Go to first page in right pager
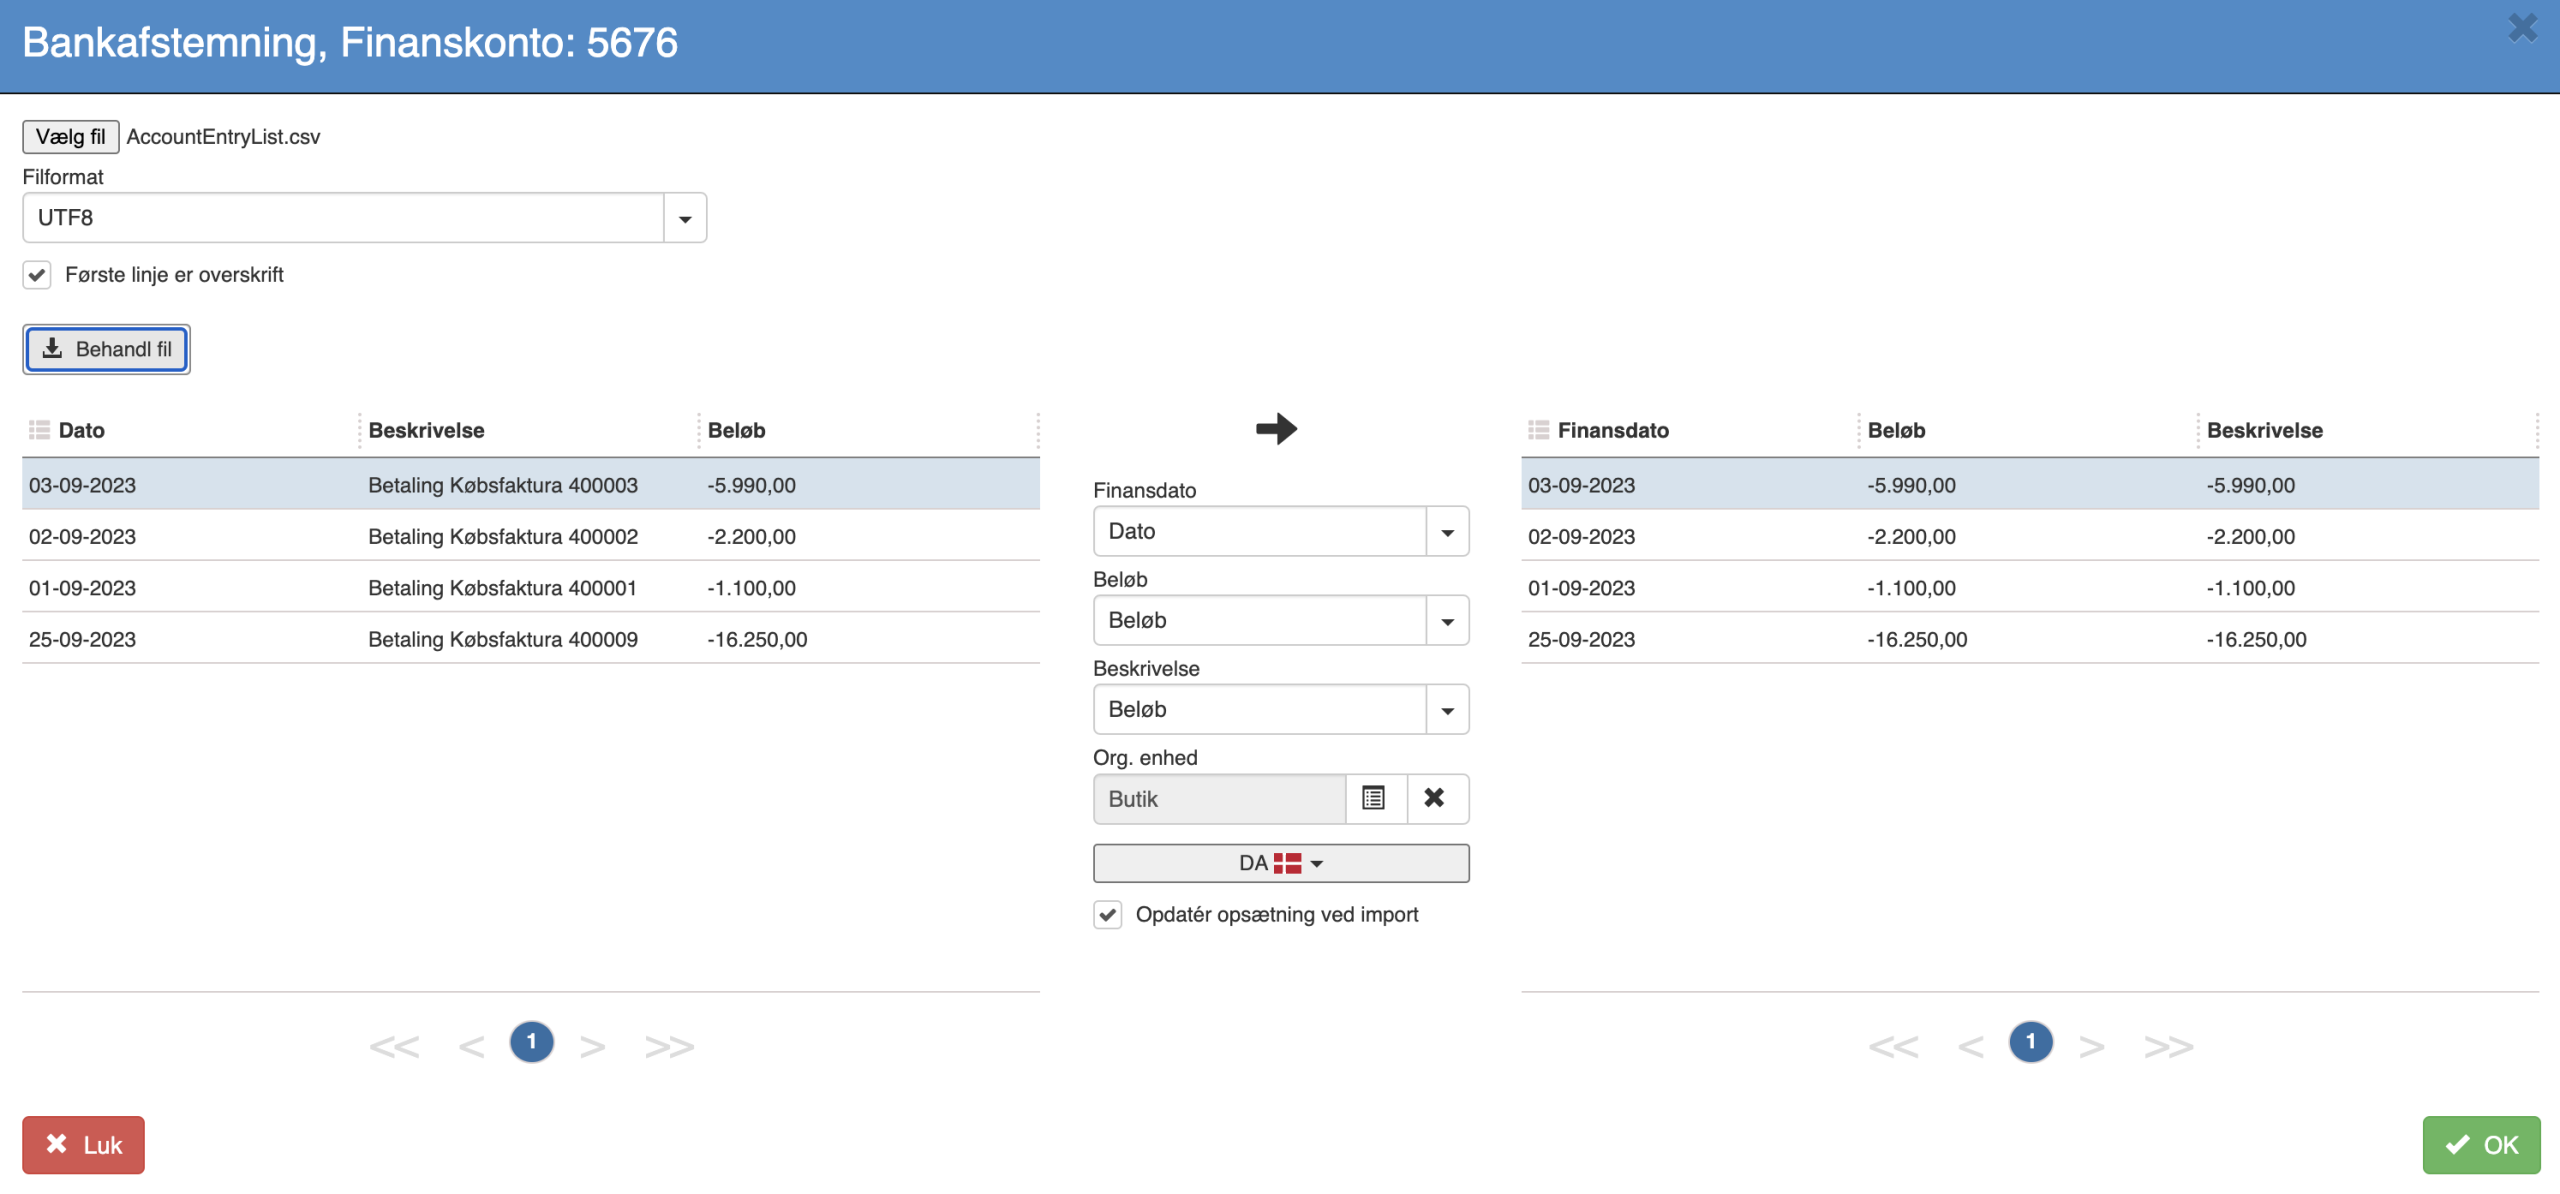Image resolution: width=2560 pixels, height=1194 pixels. 1893,1046
